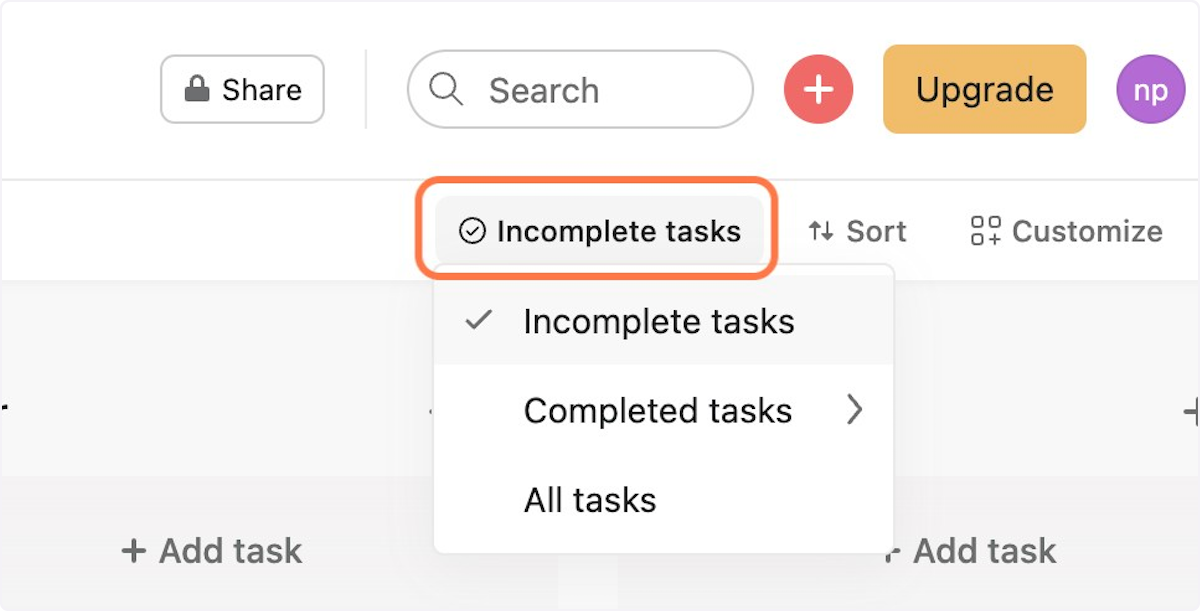Open the Sort dropdown

click(x=858, y=231)
